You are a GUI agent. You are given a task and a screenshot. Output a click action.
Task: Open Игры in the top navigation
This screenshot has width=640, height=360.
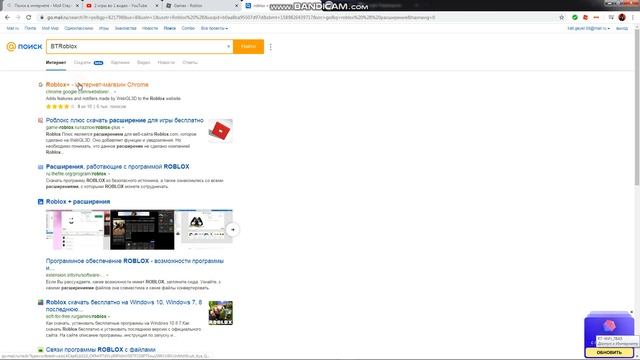click(104, 28)
